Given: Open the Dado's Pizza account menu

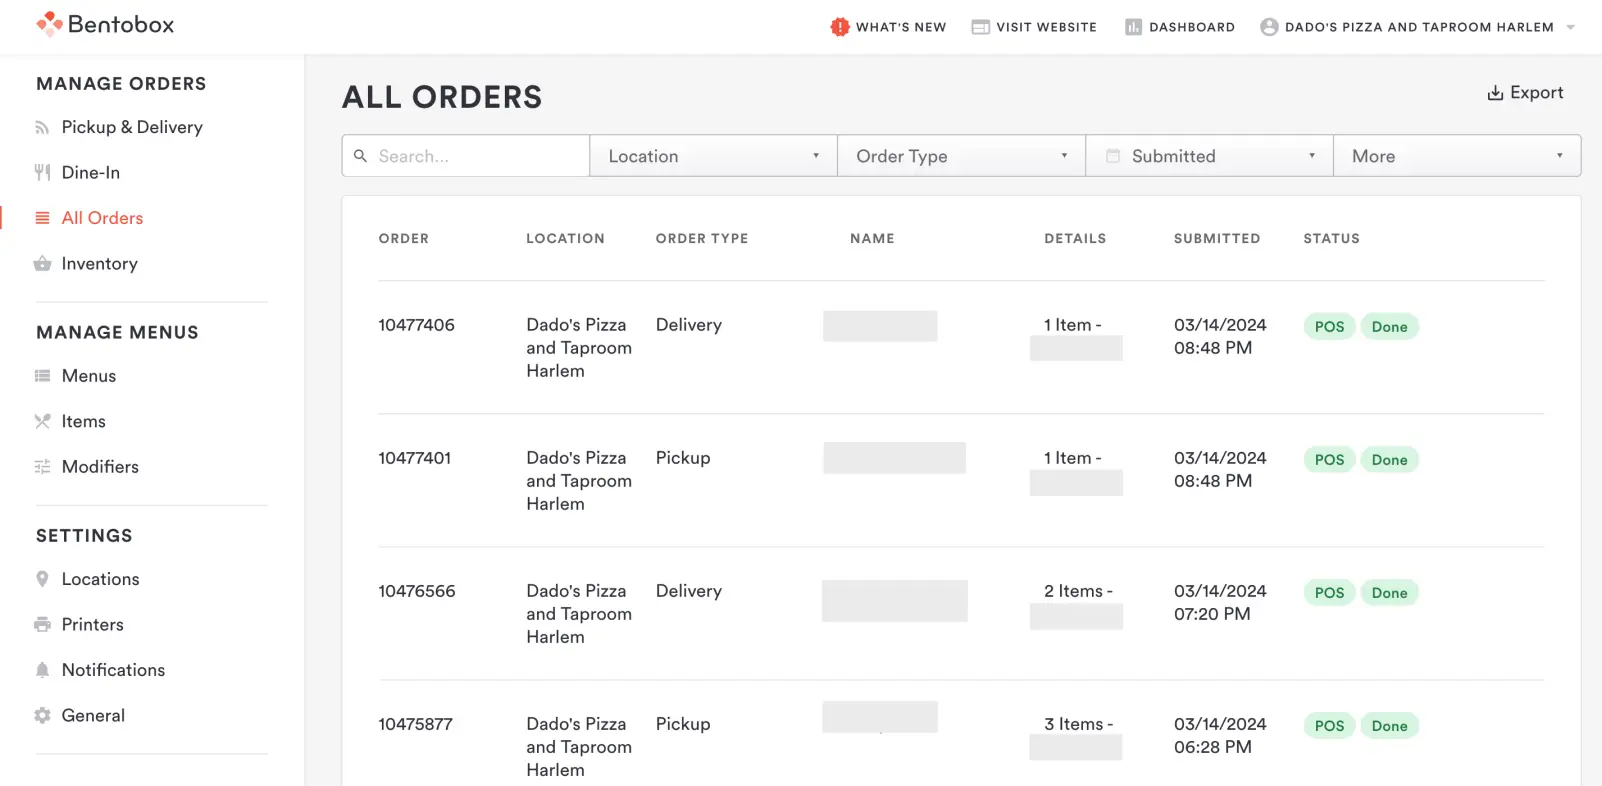Looking at the screenshot, I should coord(1417,27).
